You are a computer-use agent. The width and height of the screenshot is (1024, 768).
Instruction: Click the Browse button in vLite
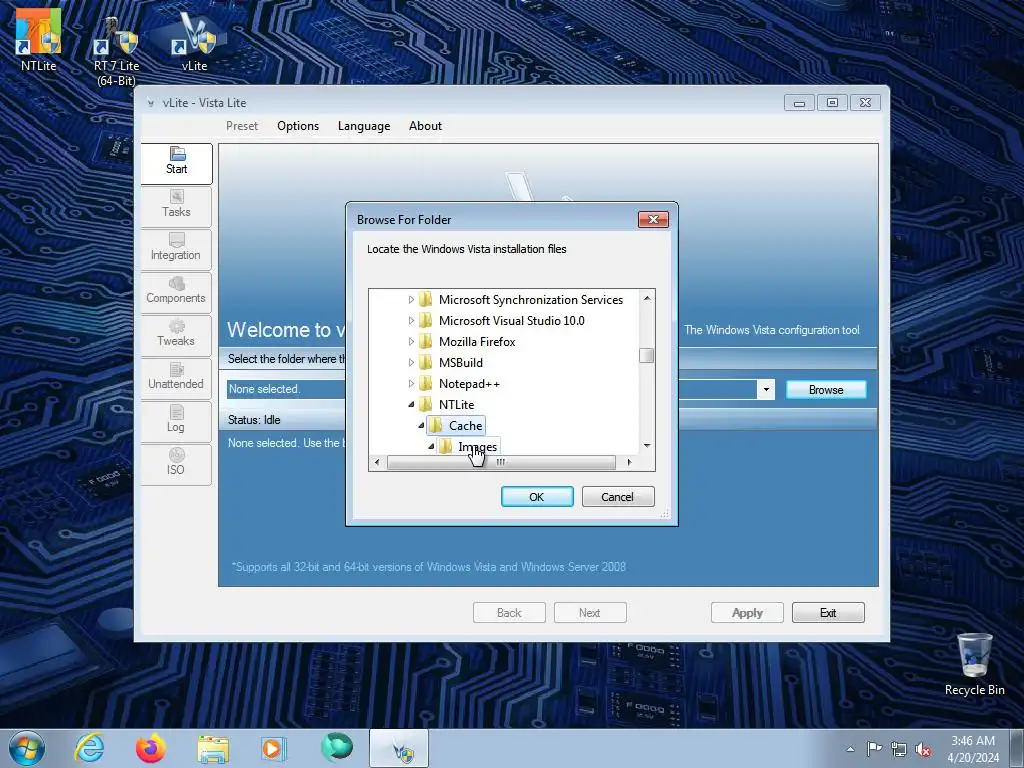826,390
